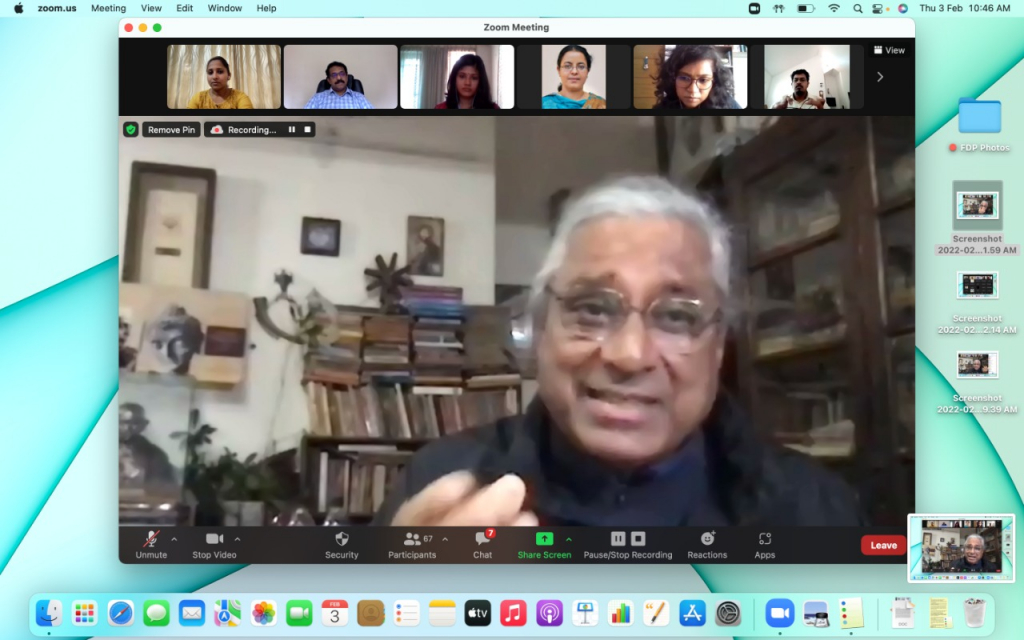
Task: Open the Window menu in menu bar
Action: [225, 8]
